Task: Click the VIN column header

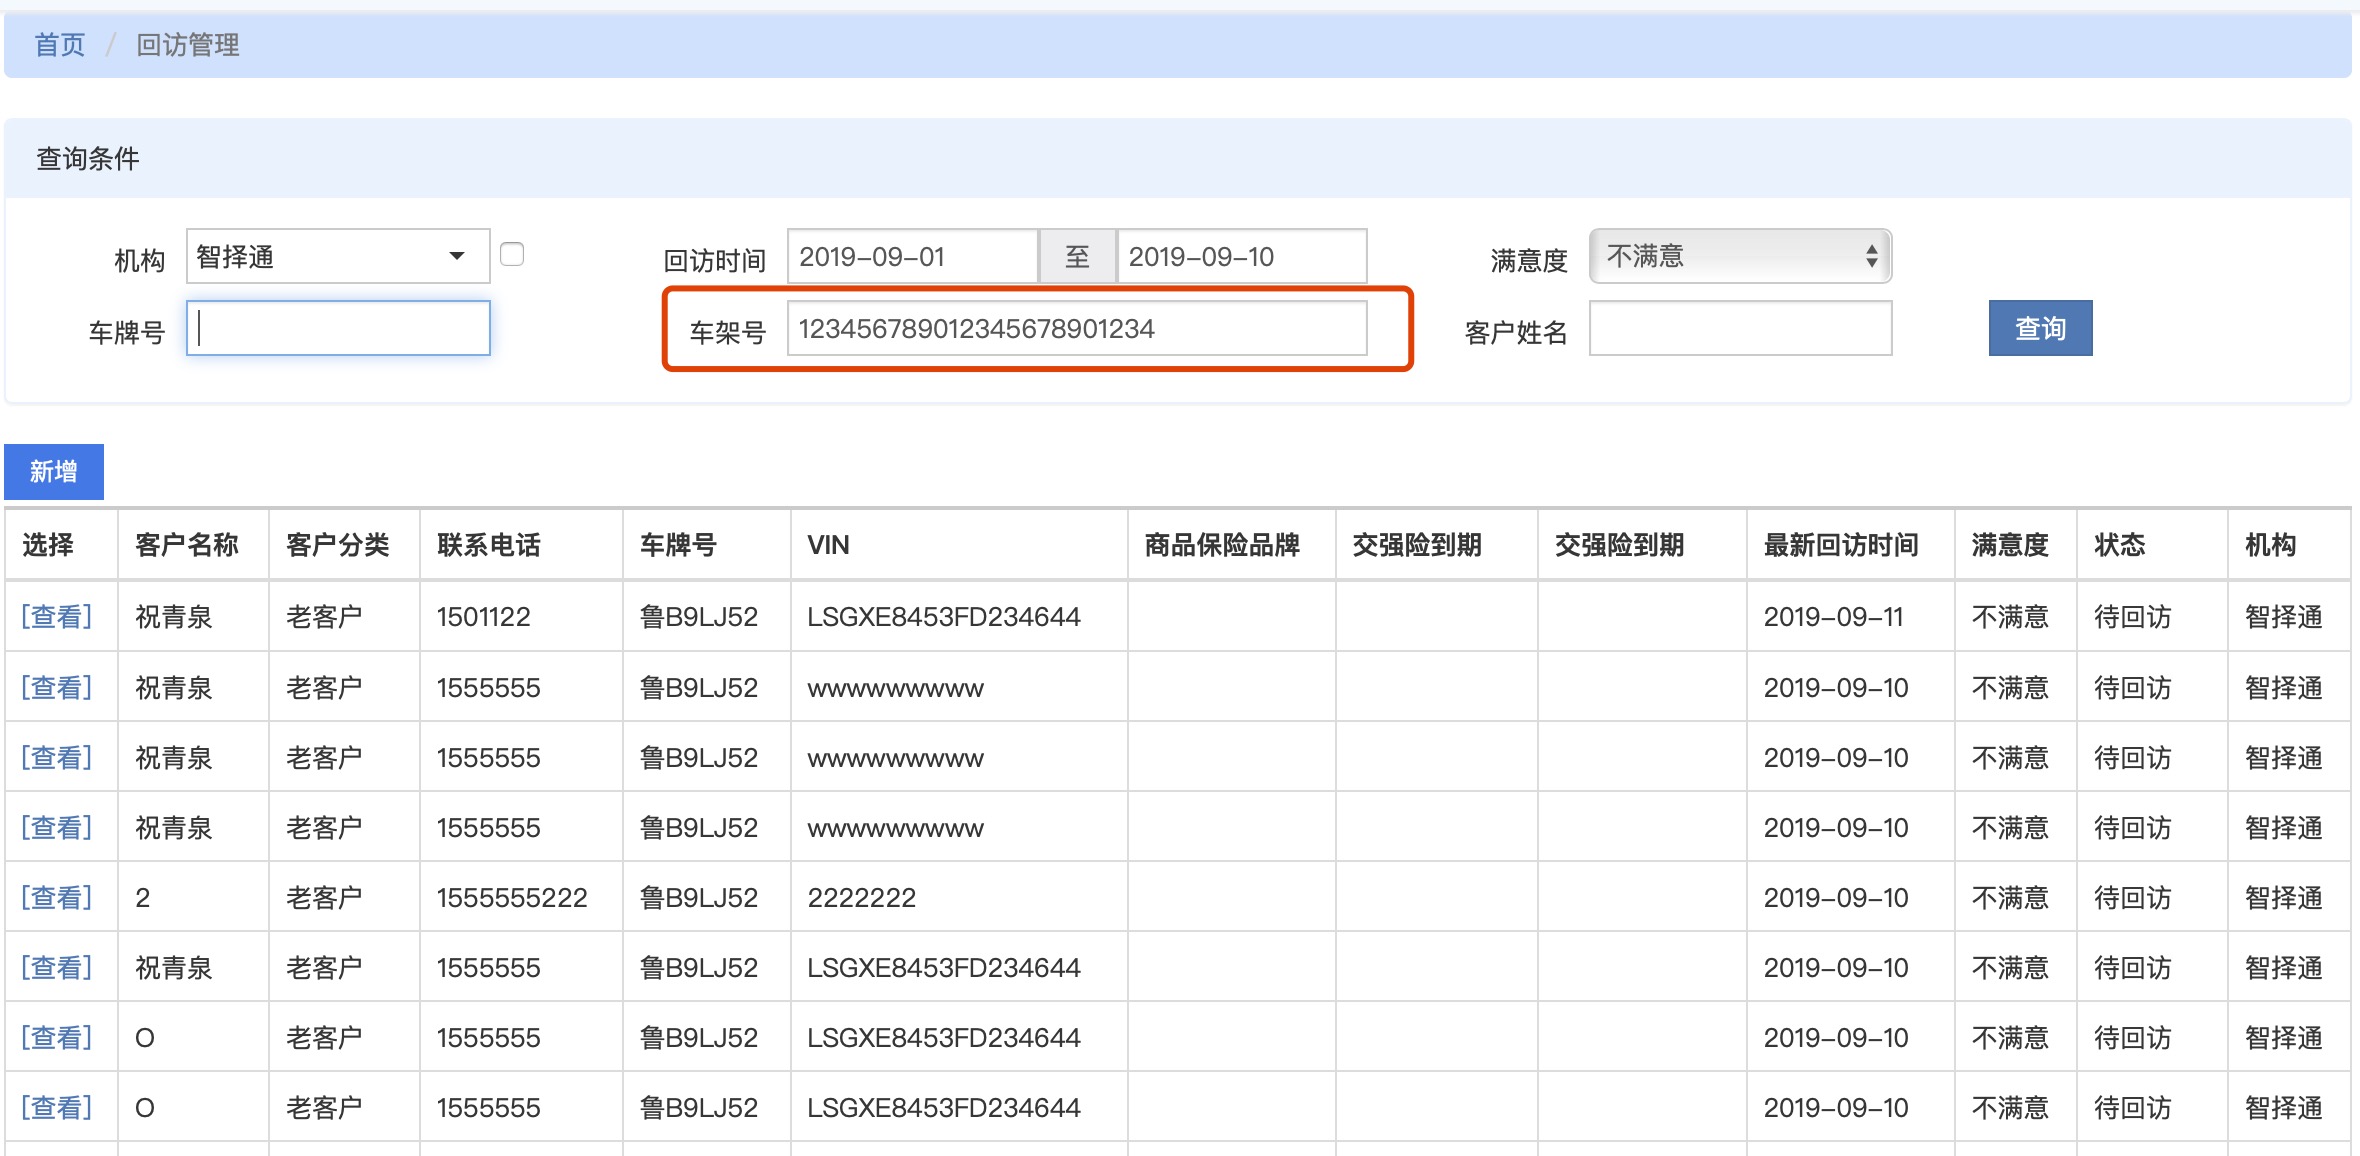Action: pyautogui.click(x=828, y=545)
